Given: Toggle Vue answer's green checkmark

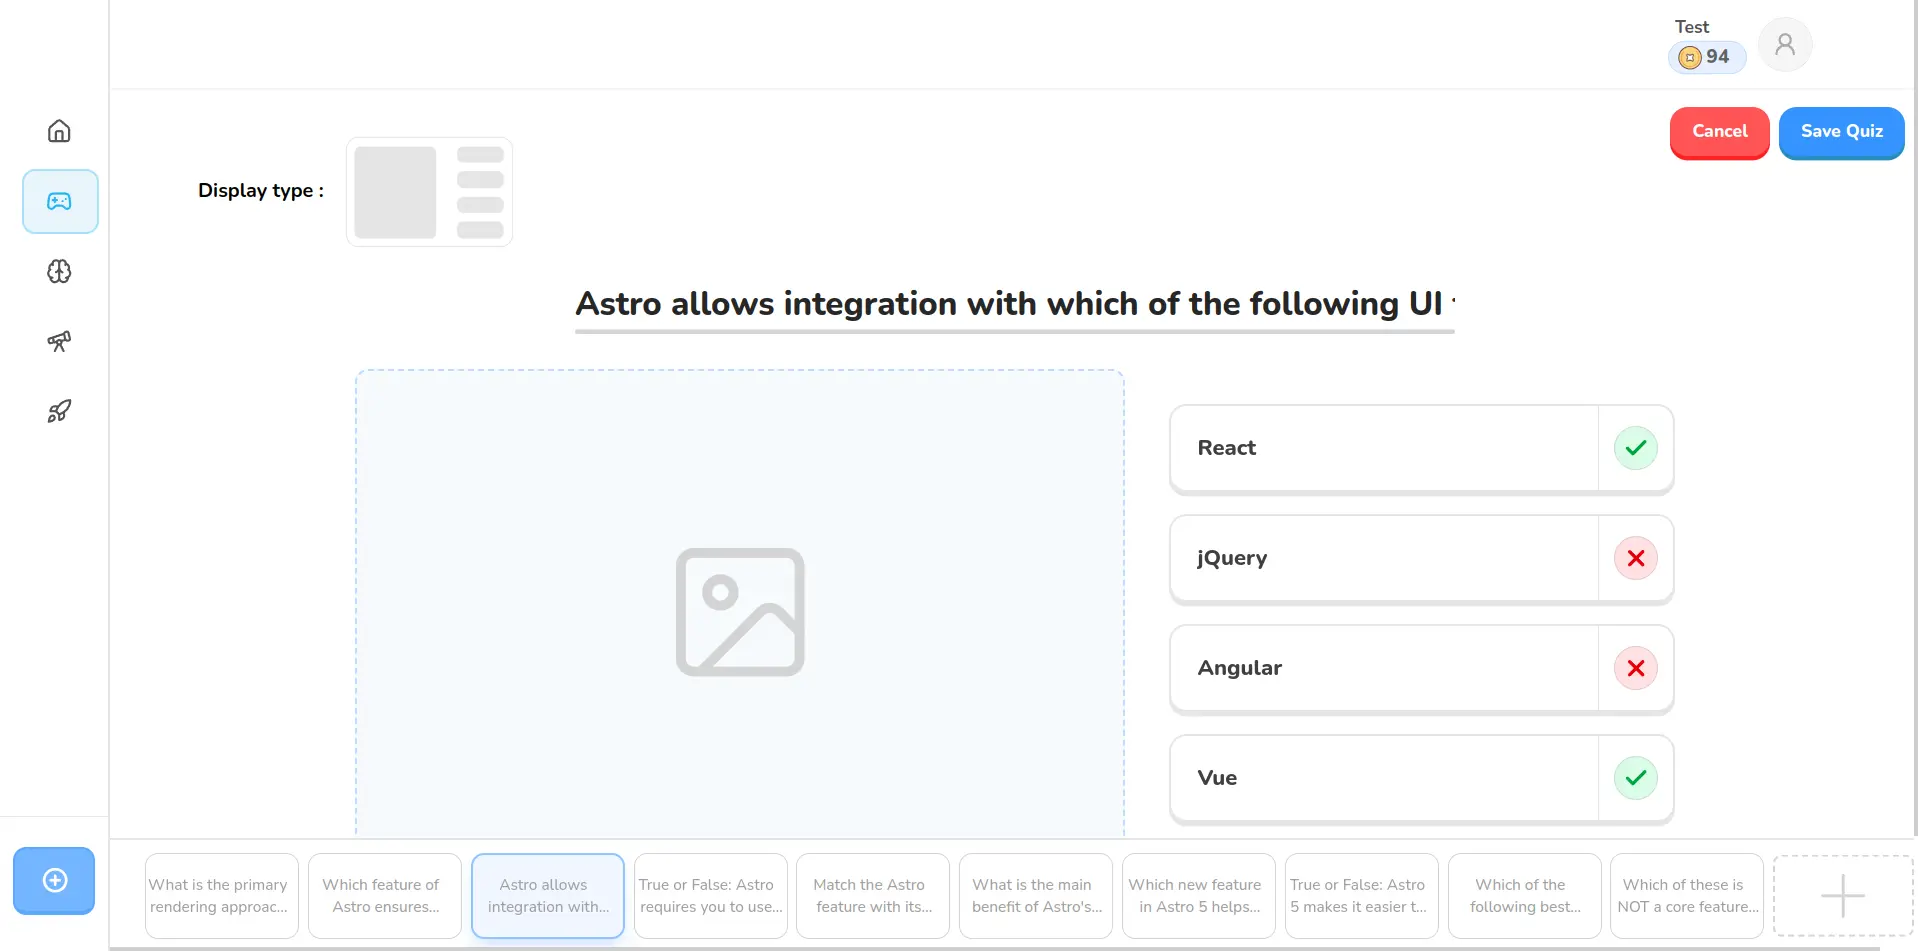Looking at the screenshot, I should point(1635,778).
